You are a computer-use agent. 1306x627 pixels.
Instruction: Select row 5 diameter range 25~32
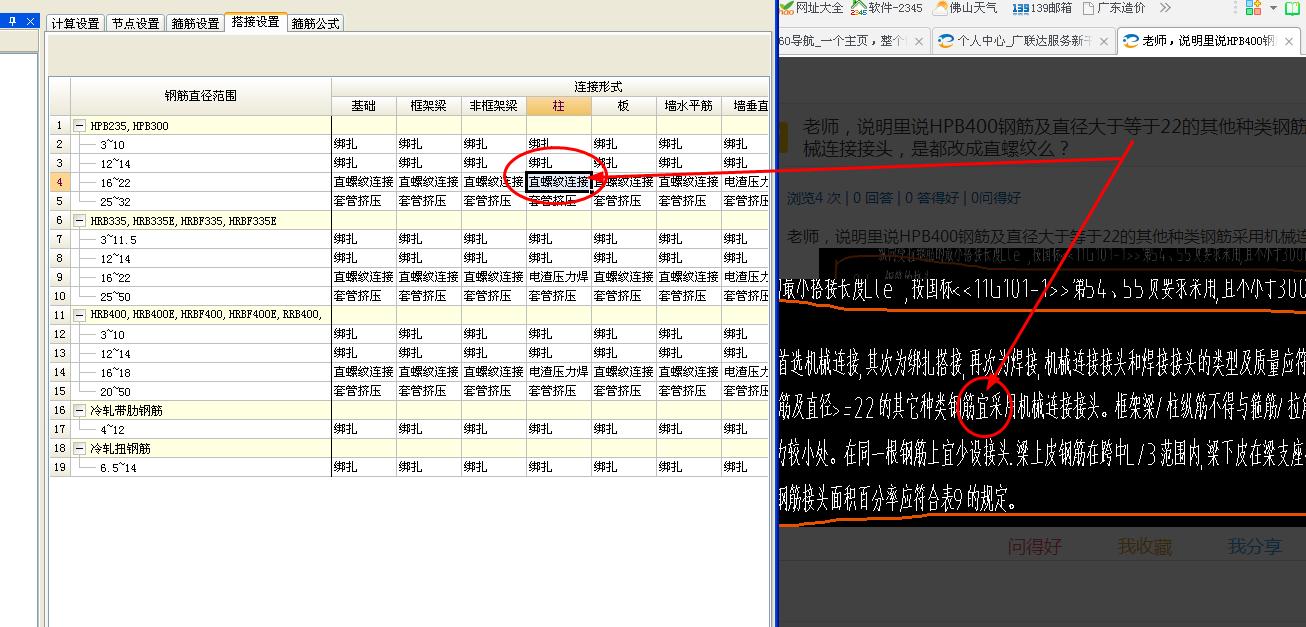pos(201,201)
